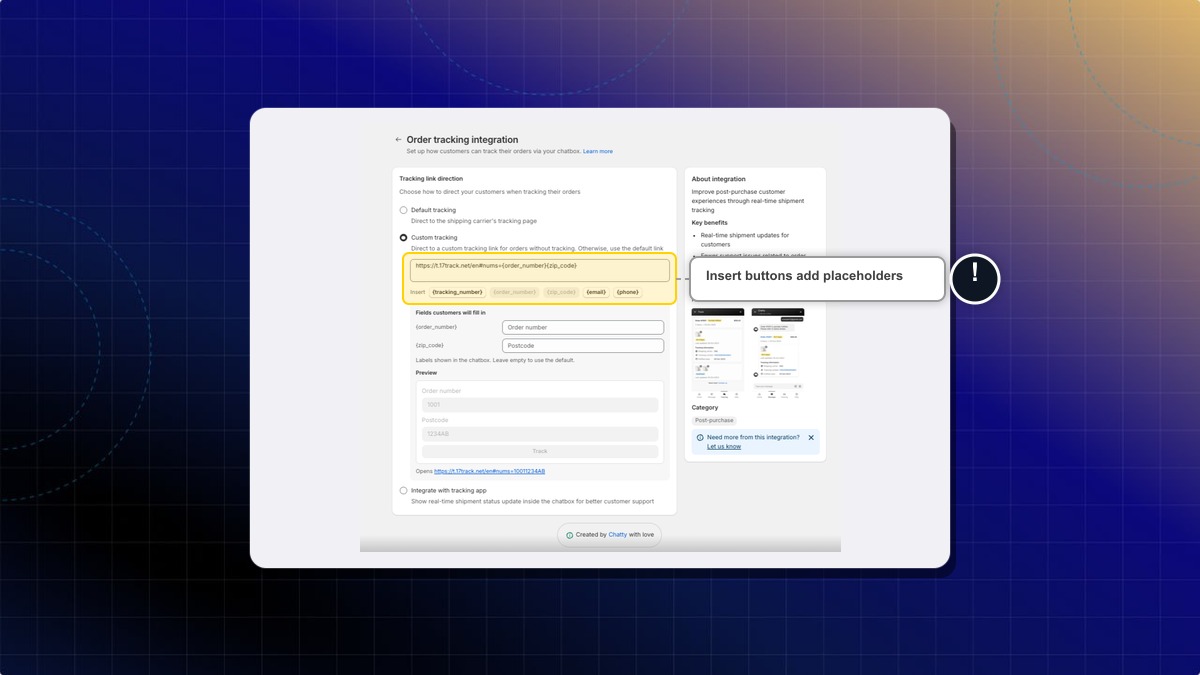Dismiss the Need more from this integration banner
Screen dimensions: 1200x675
(811, 438)
